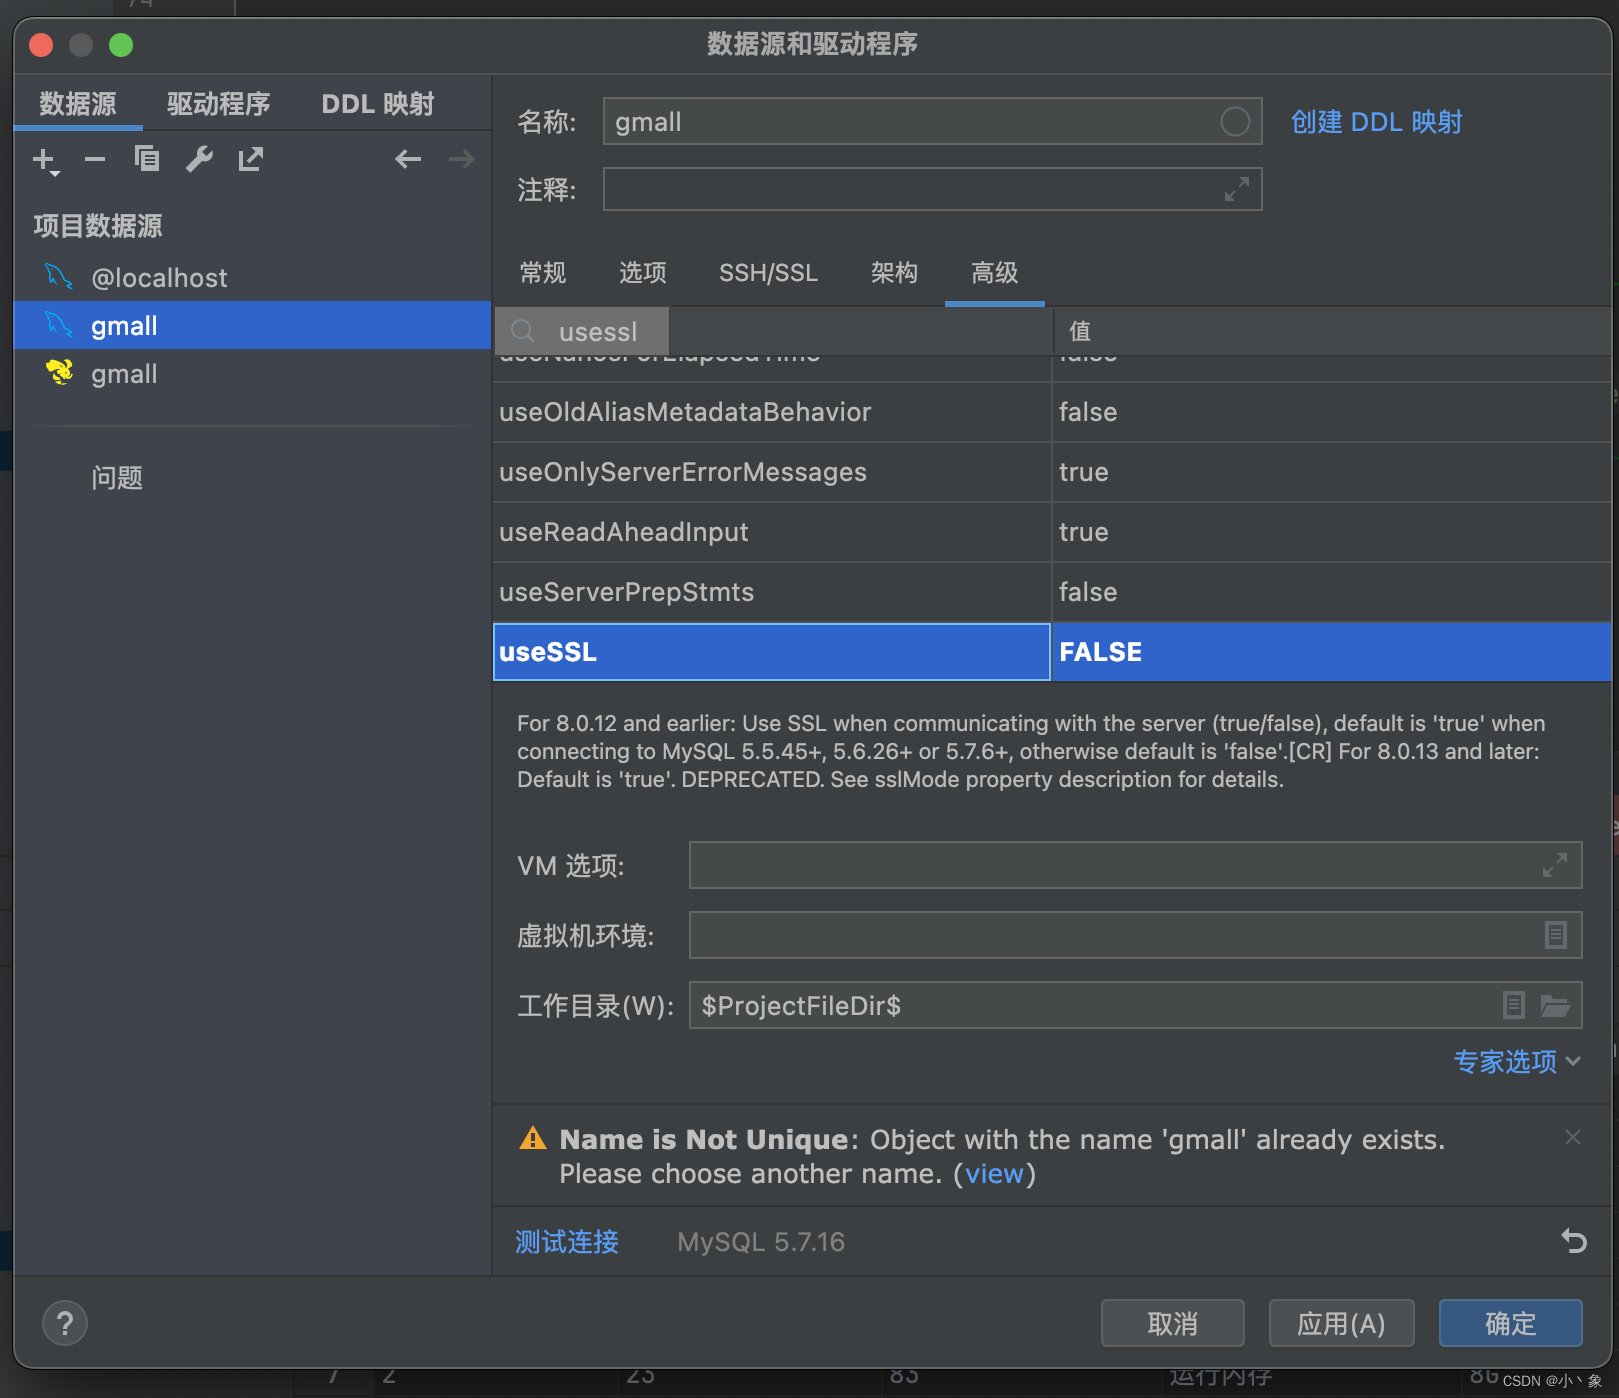
Task: Open driver settings with the wrench icon
Action: (199, 159)
